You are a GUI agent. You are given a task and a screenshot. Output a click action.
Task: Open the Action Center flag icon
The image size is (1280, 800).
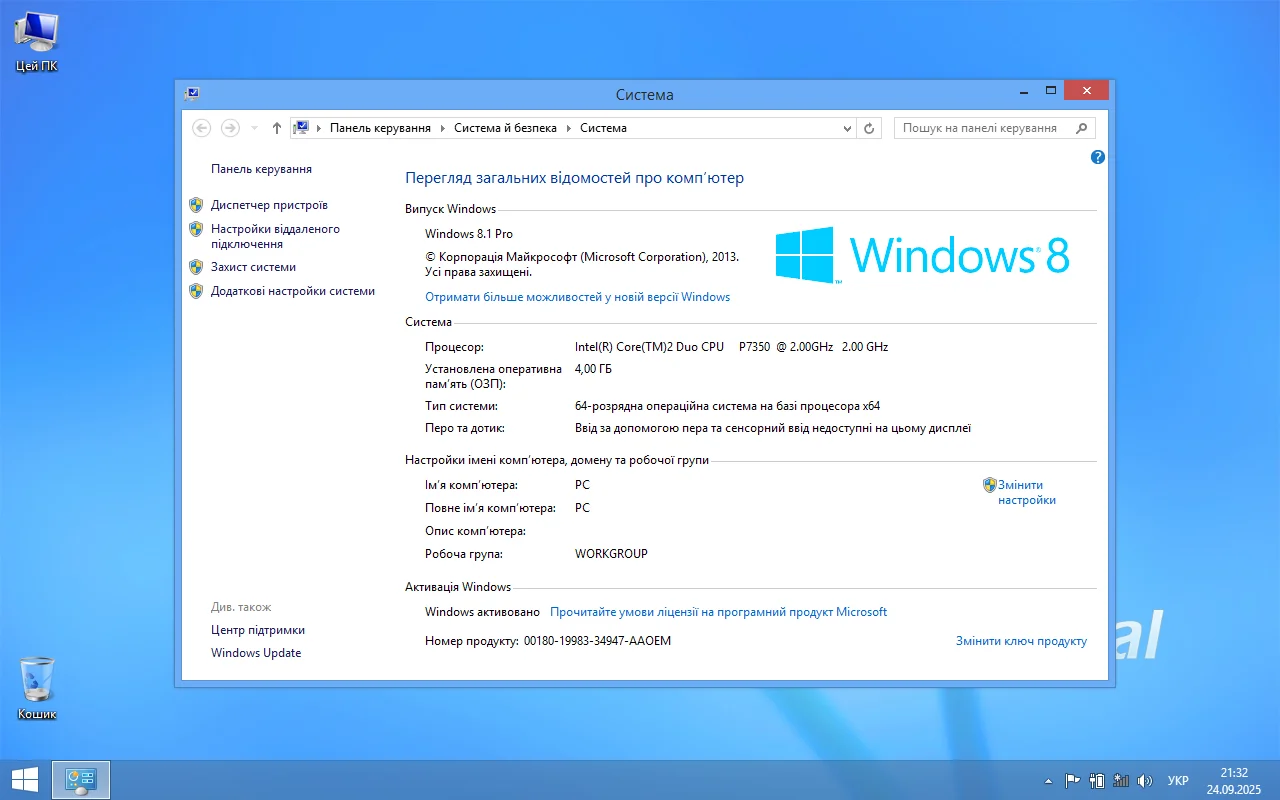pyautogui.click(x=1072, y=781)
